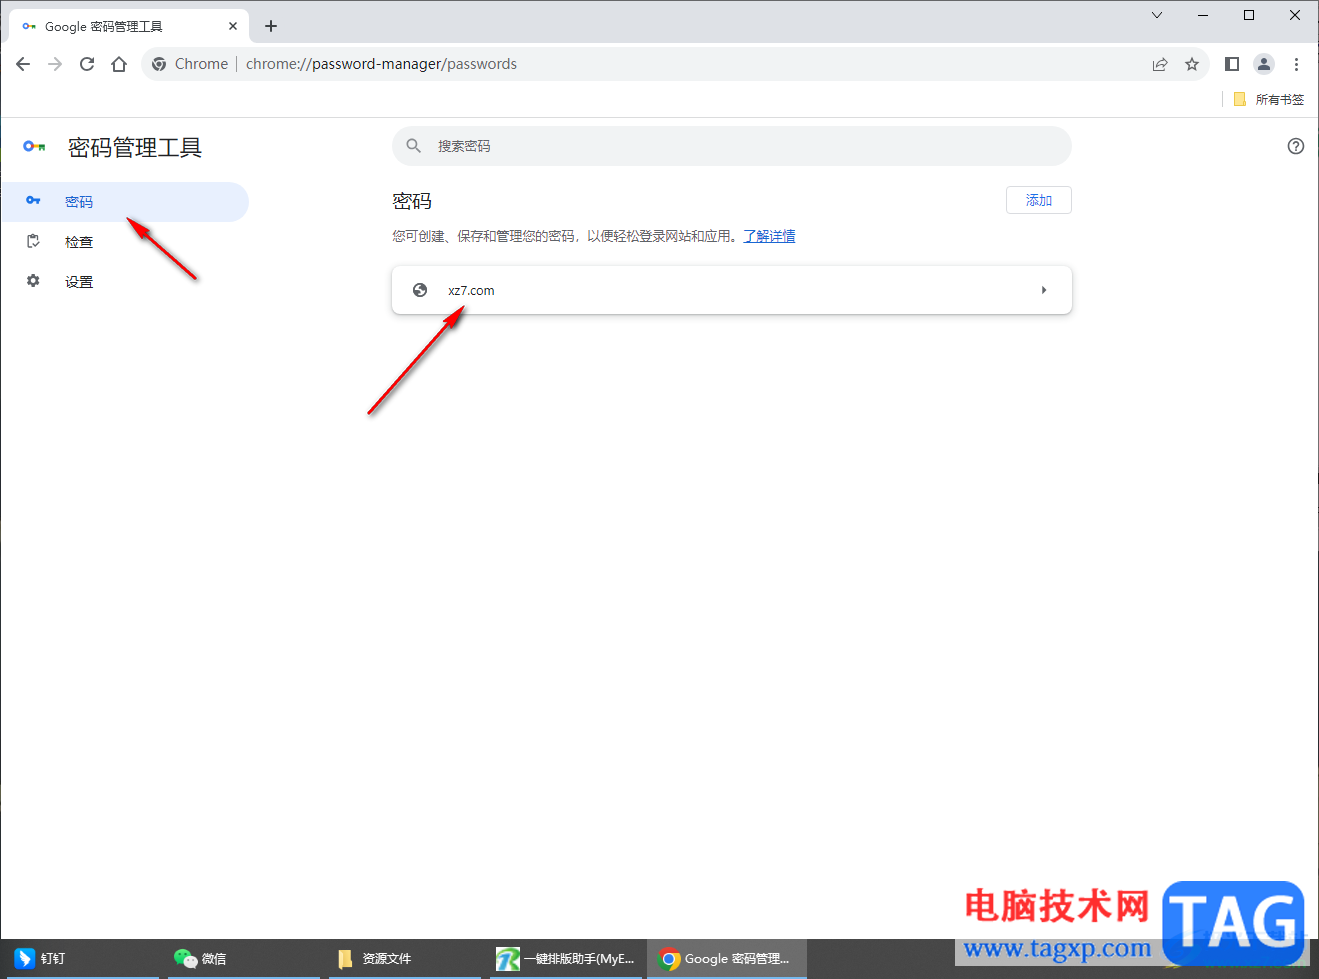
Task: Open the Chrome profile avatar menu
Action: 1264,64
